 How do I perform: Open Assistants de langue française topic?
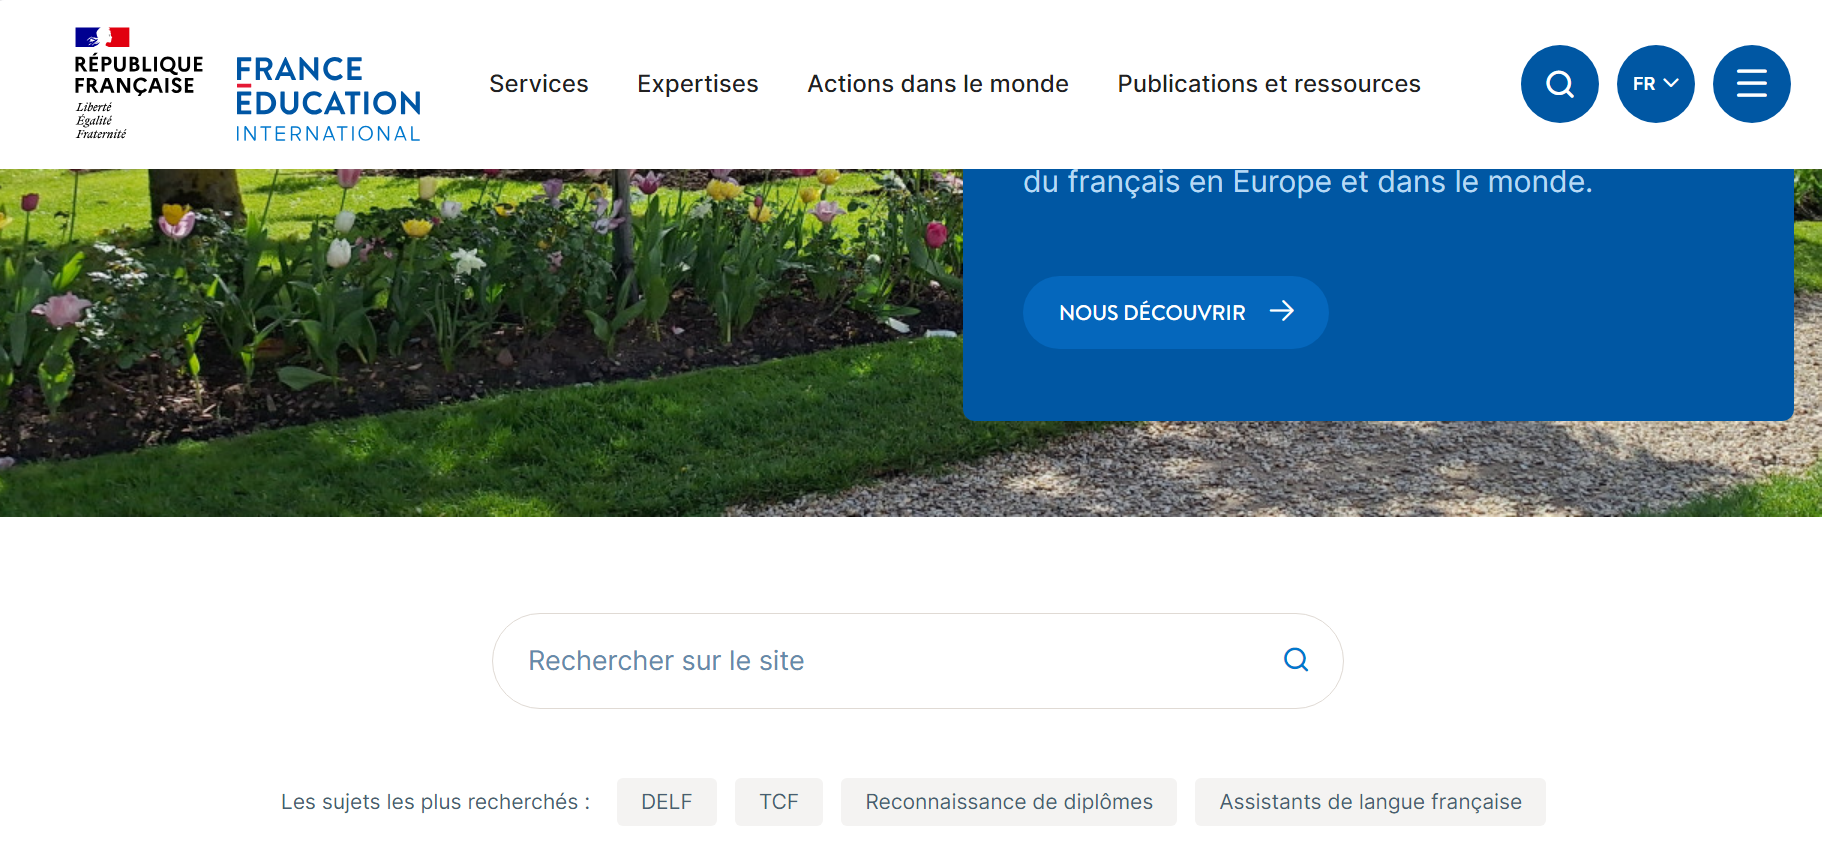[x=1370, y=802]
